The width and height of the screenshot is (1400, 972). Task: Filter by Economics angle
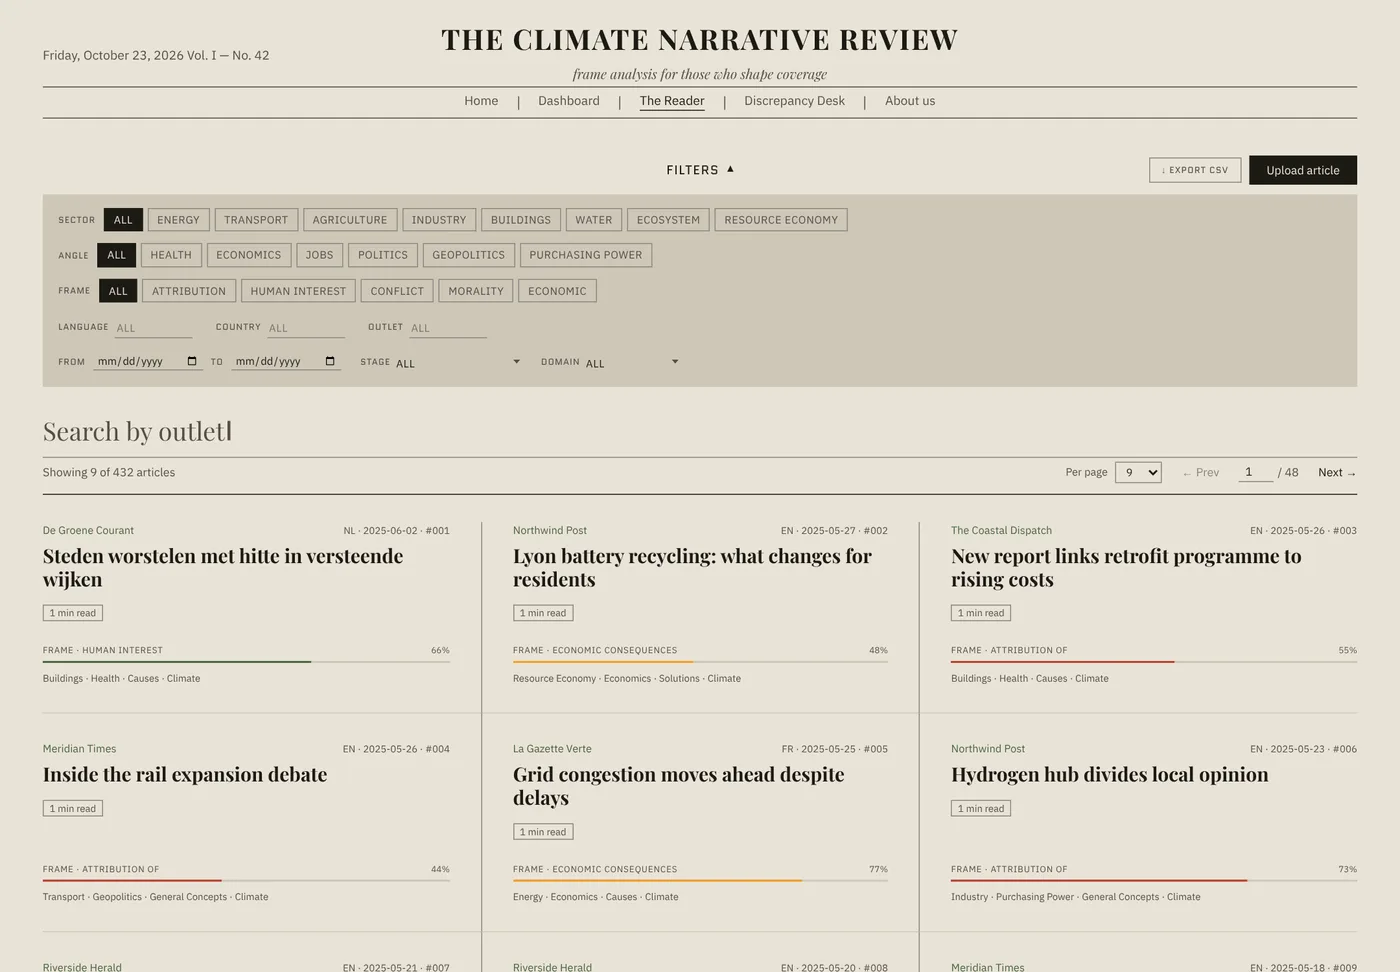coord(249,255)
